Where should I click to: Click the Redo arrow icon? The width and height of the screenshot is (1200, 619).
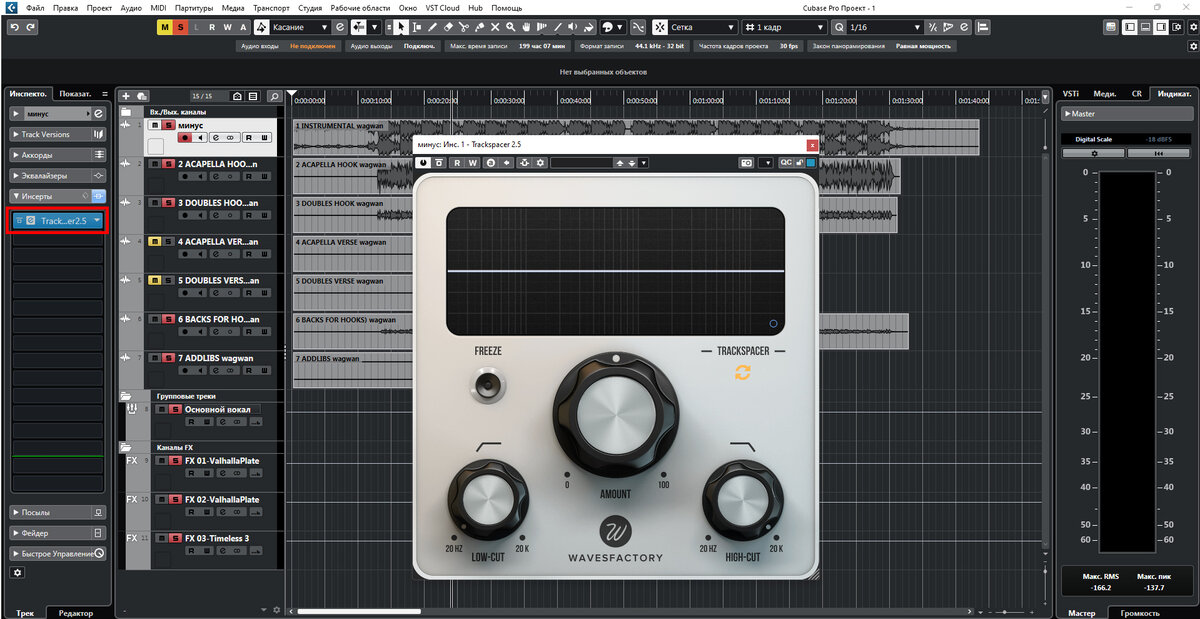click(31, 27)
